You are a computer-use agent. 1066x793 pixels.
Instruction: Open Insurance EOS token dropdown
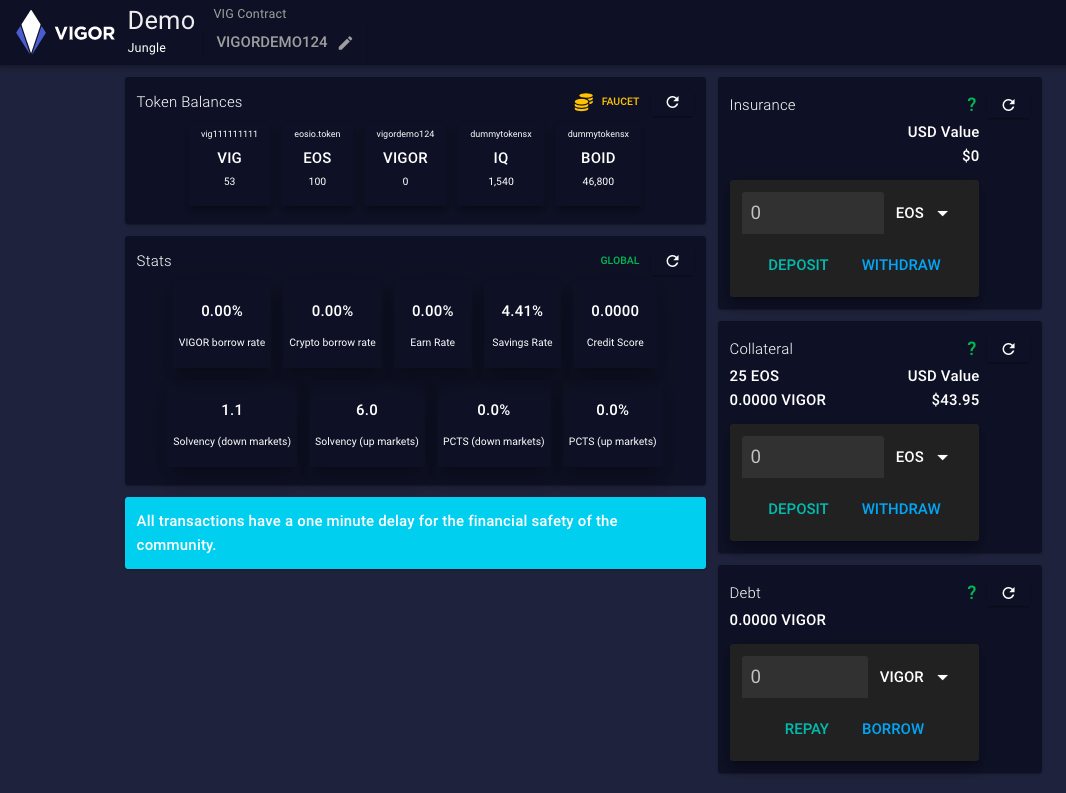921,213
